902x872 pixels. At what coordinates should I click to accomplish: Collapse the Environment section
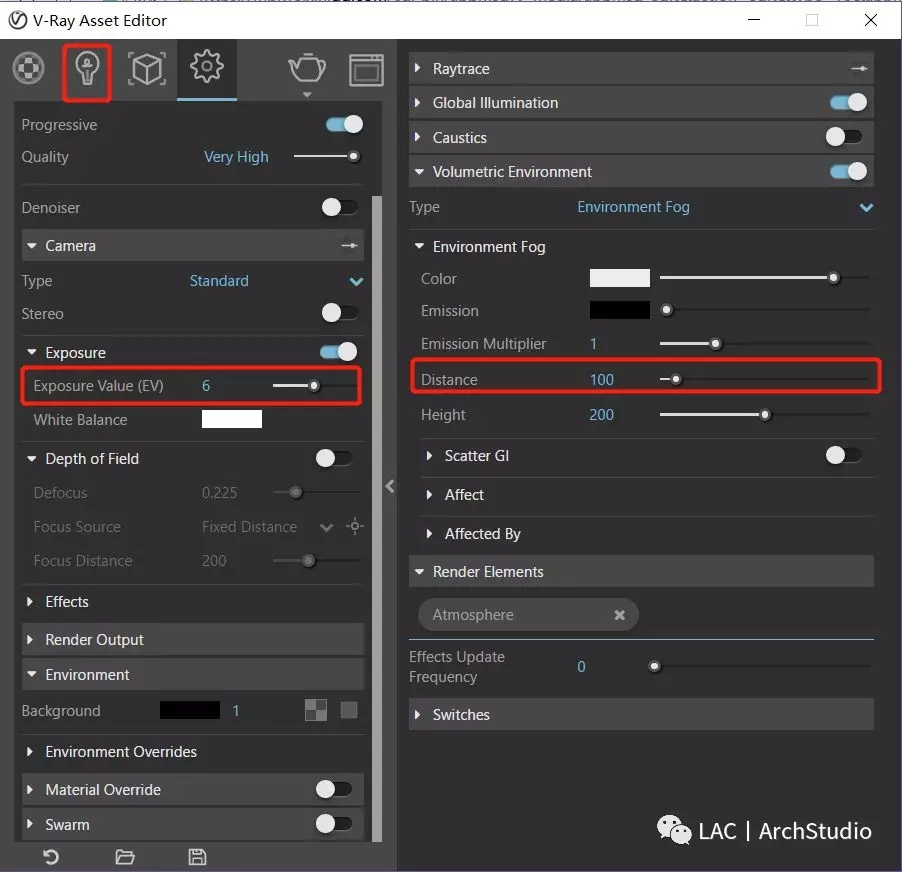tap(32, 674)
